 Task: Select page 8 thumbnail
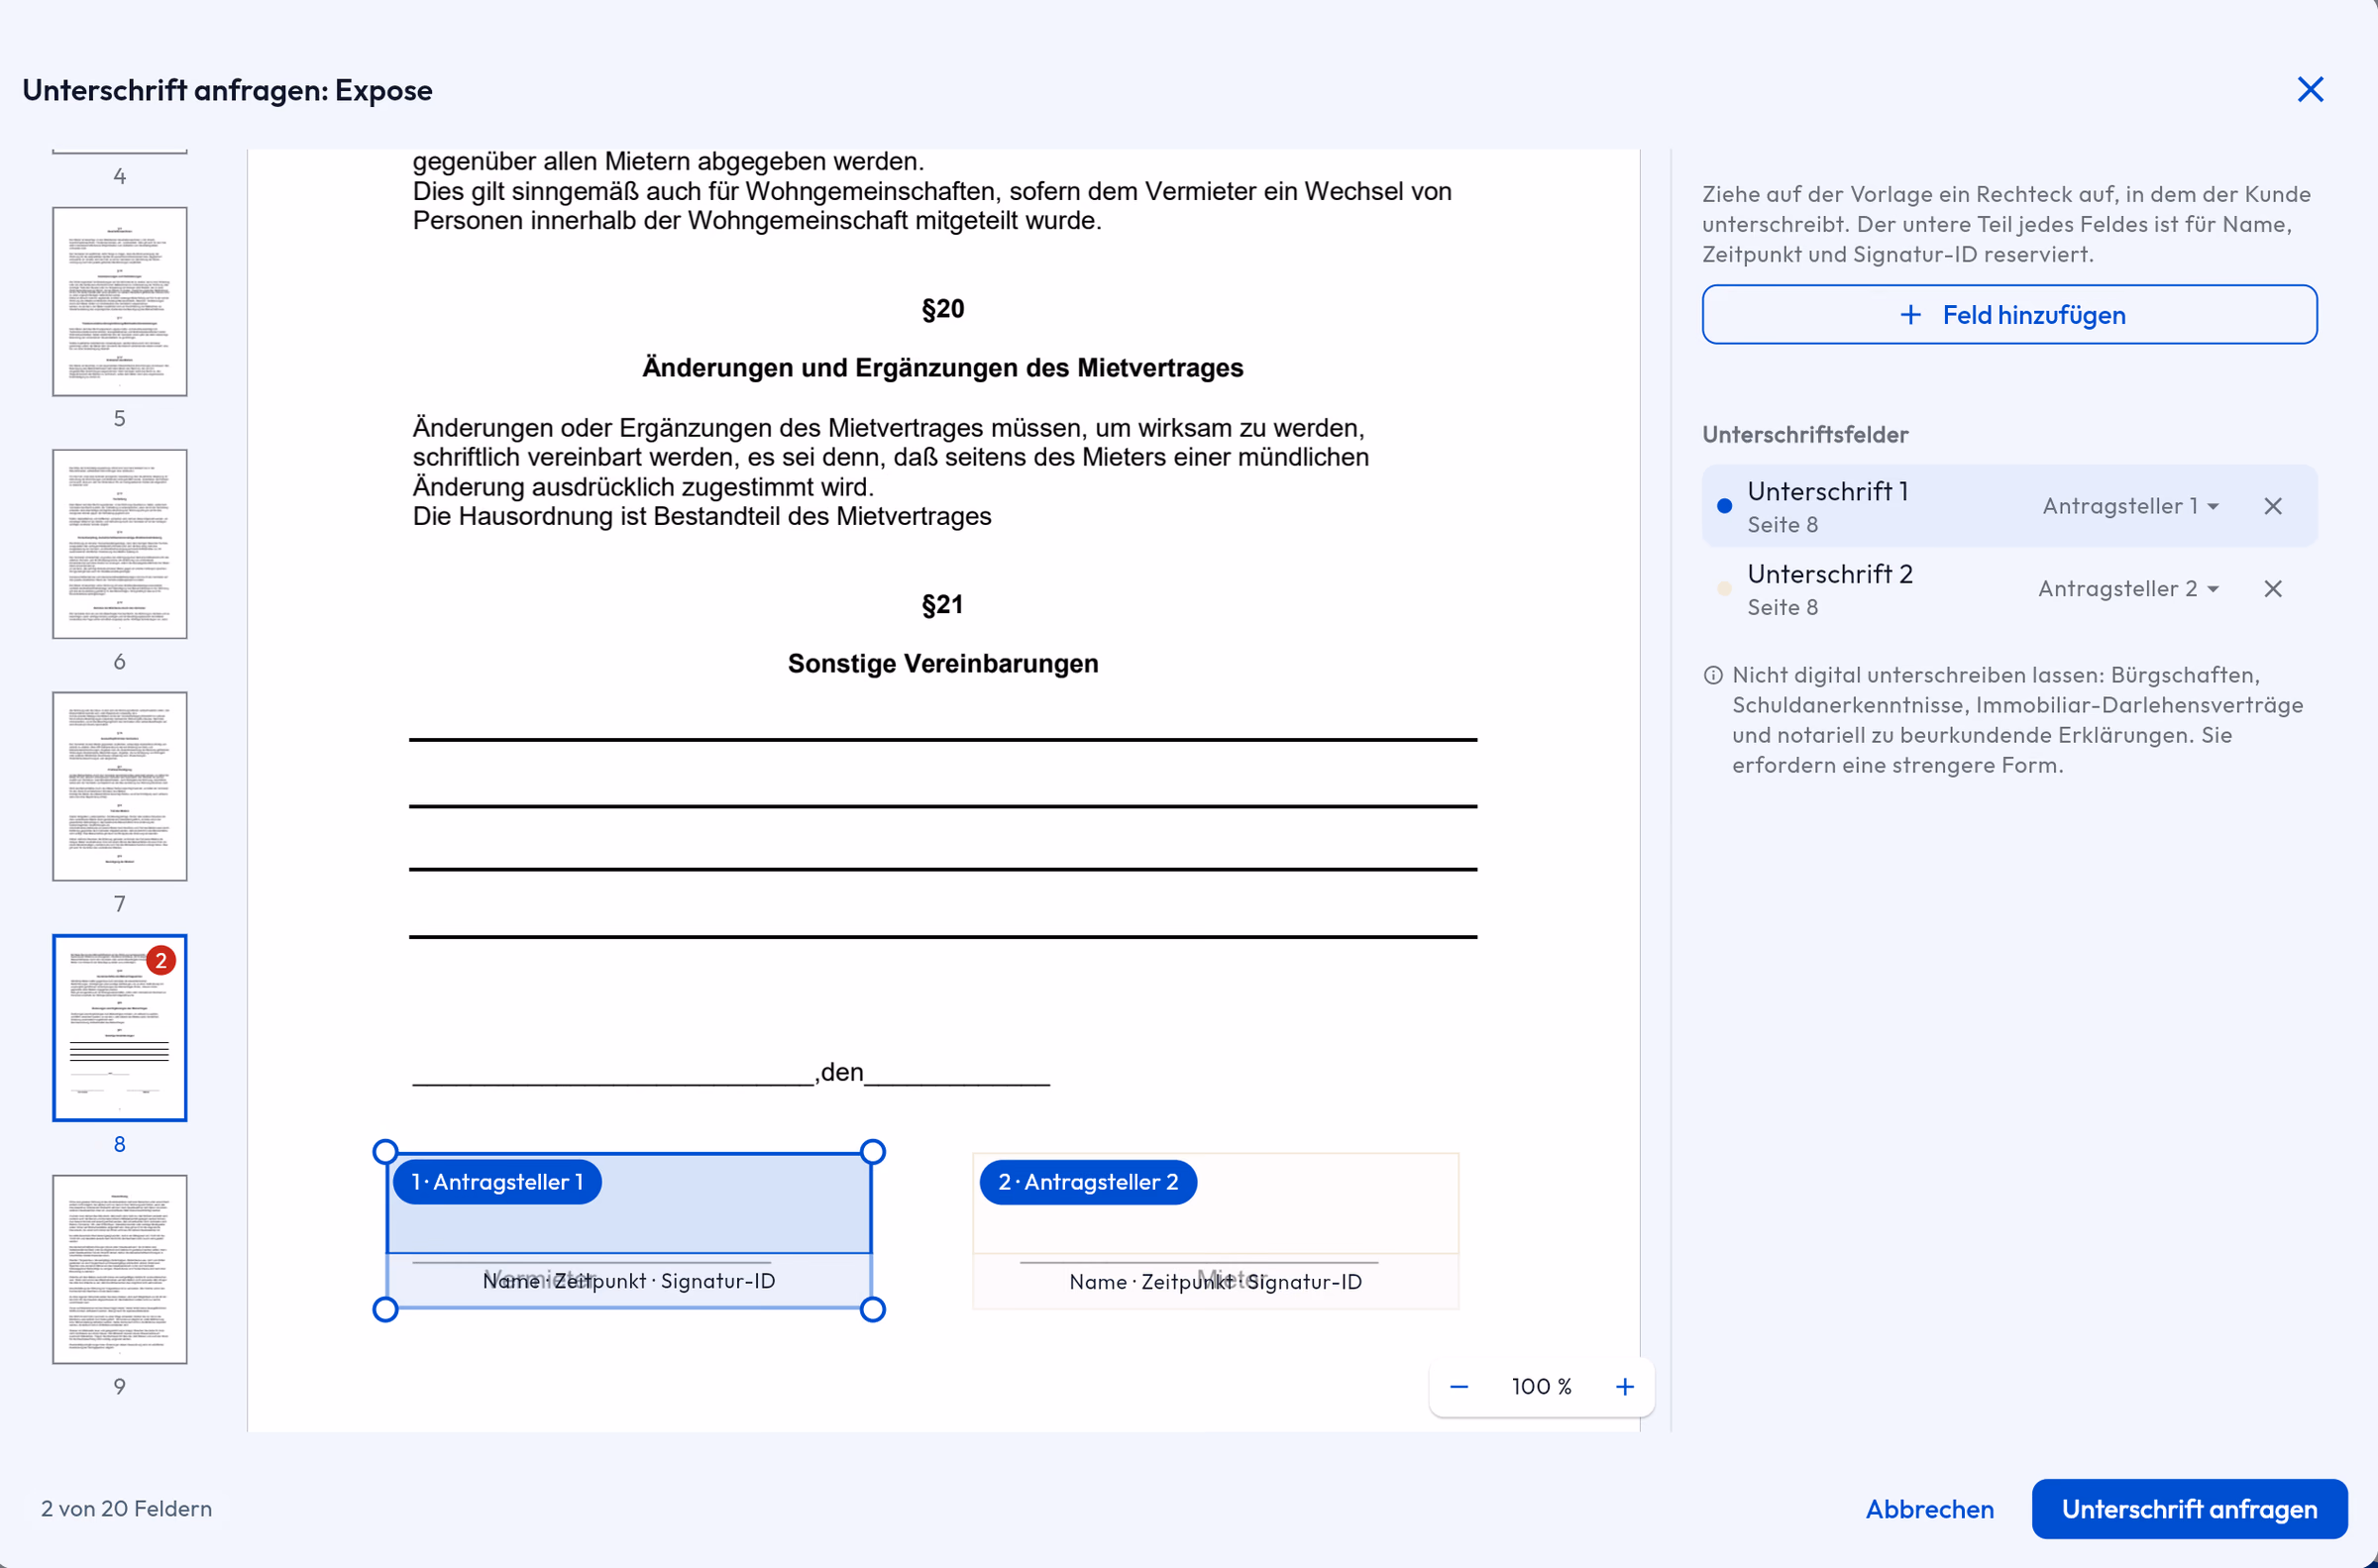click(x=120, y=1028)
